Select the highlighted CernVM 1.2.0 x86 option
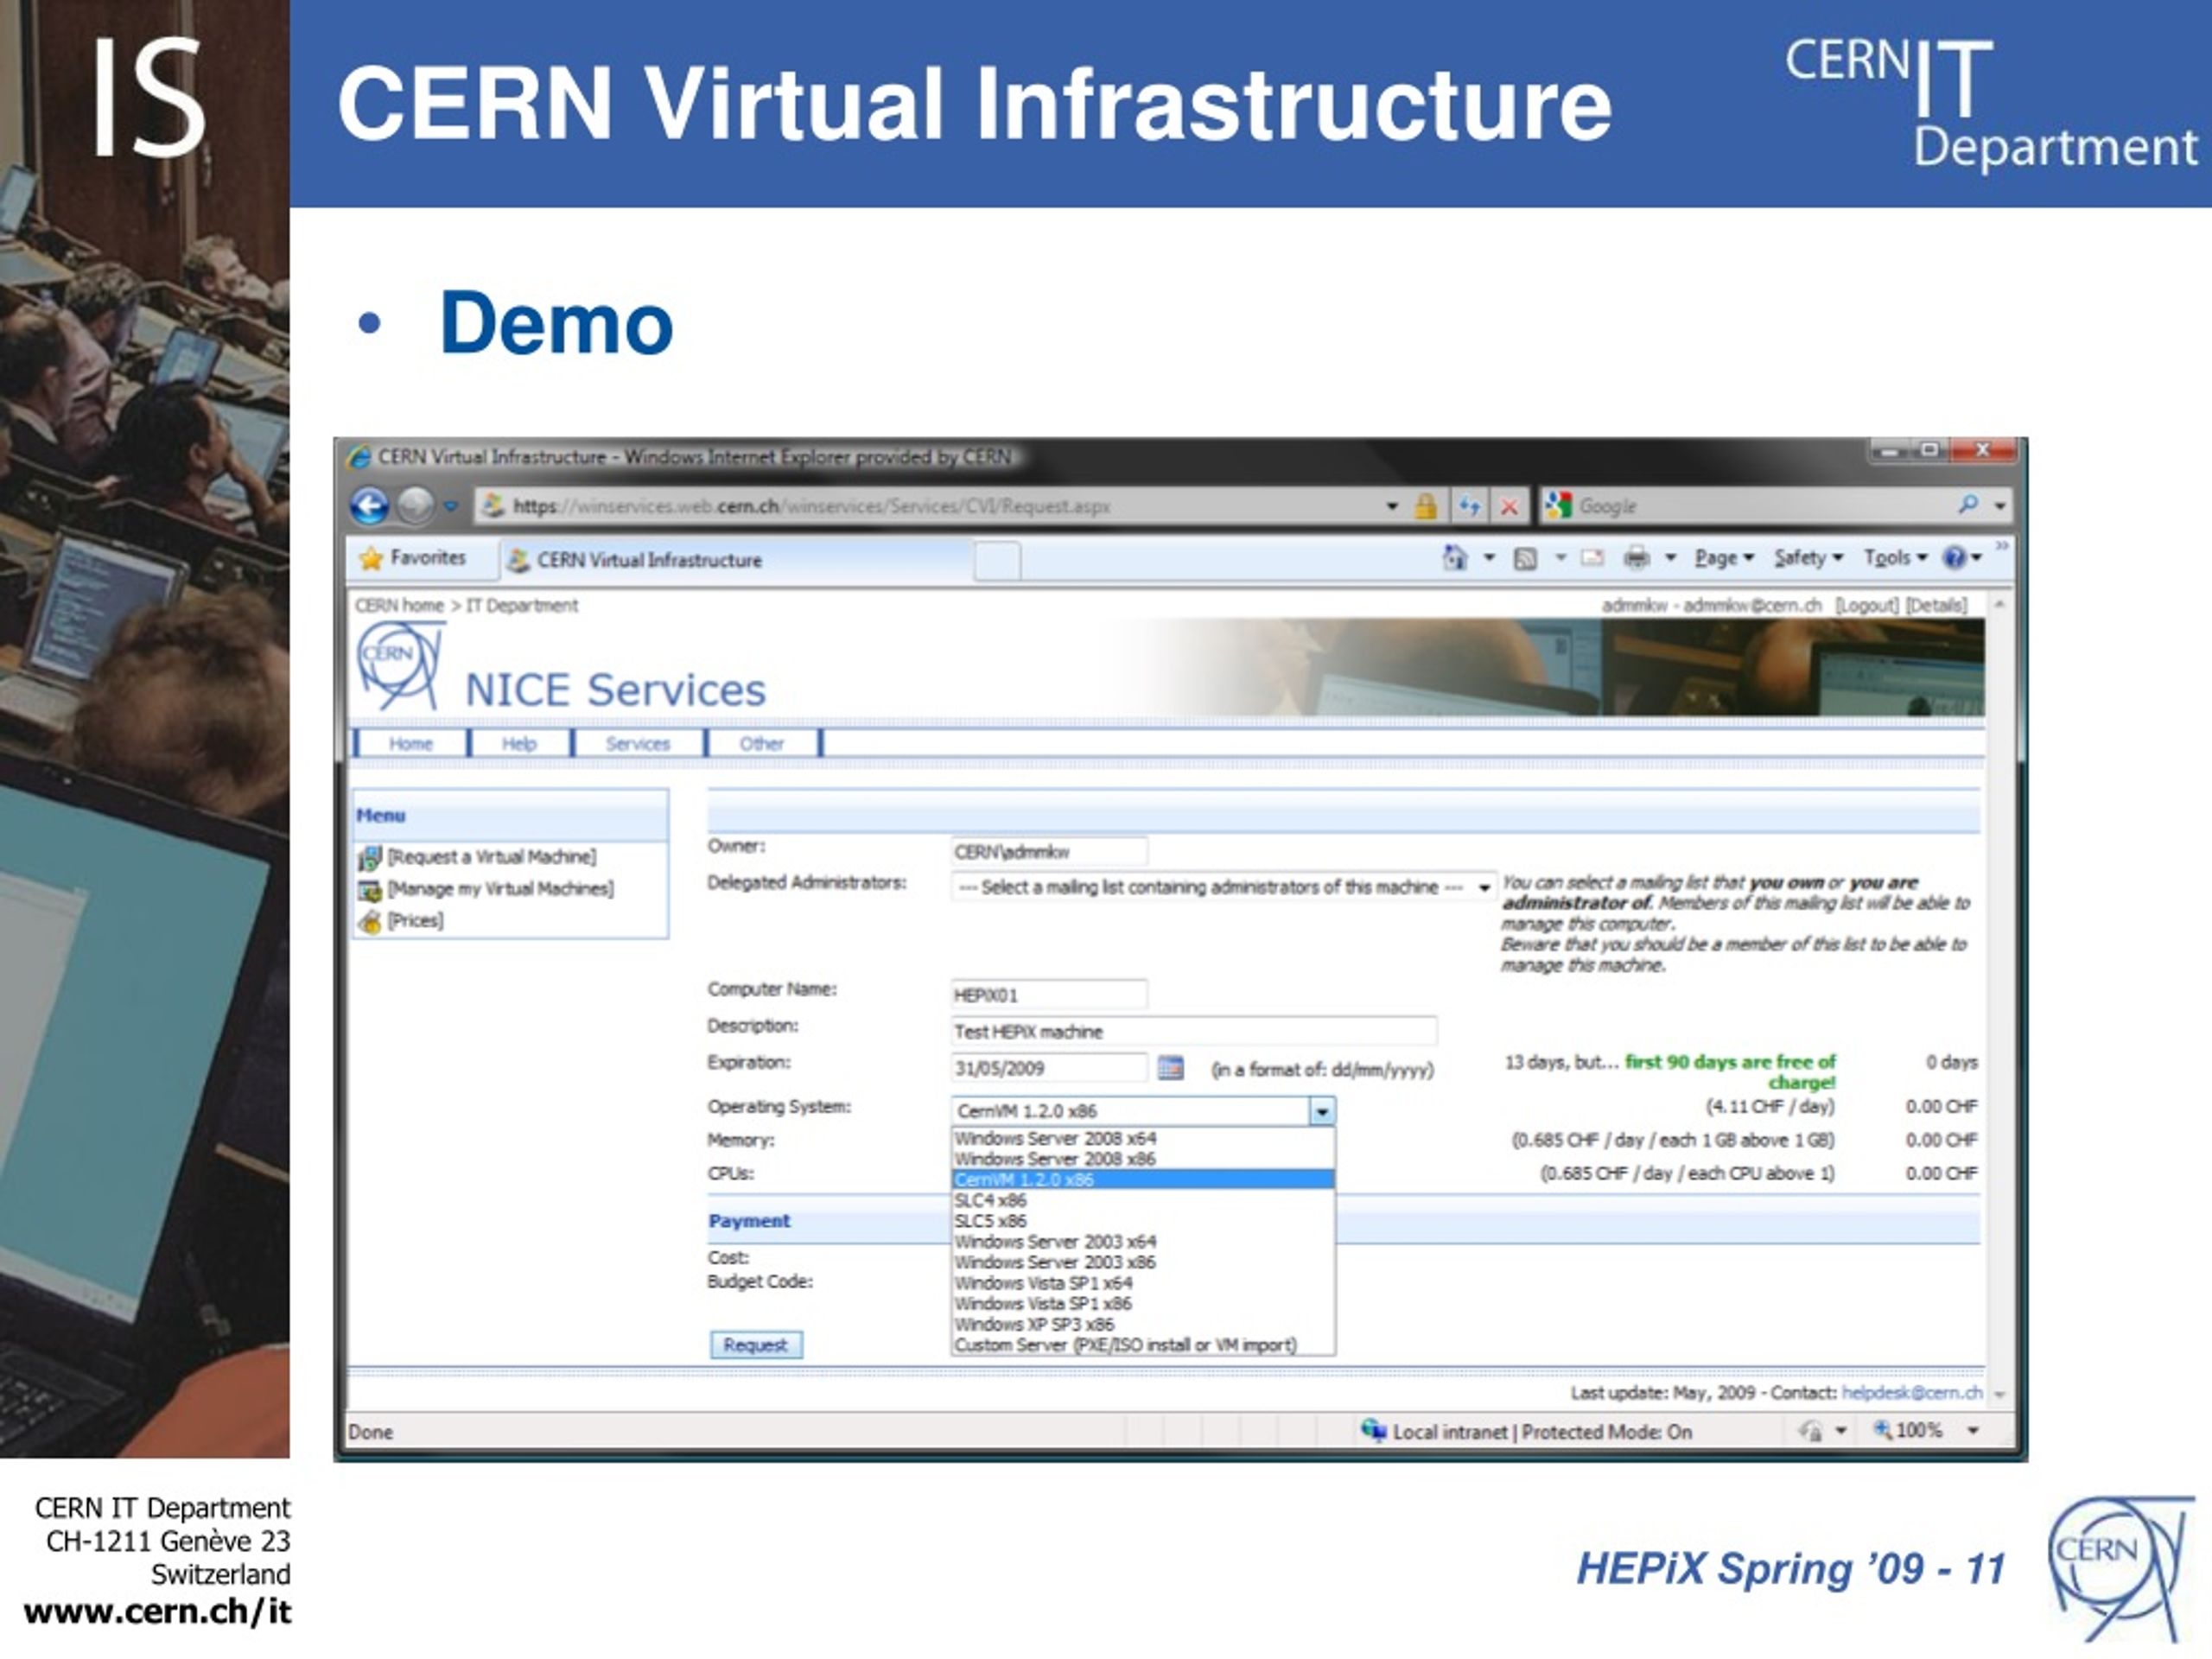Viewport: 2212px width, 1659px height. point(1142,1180)
